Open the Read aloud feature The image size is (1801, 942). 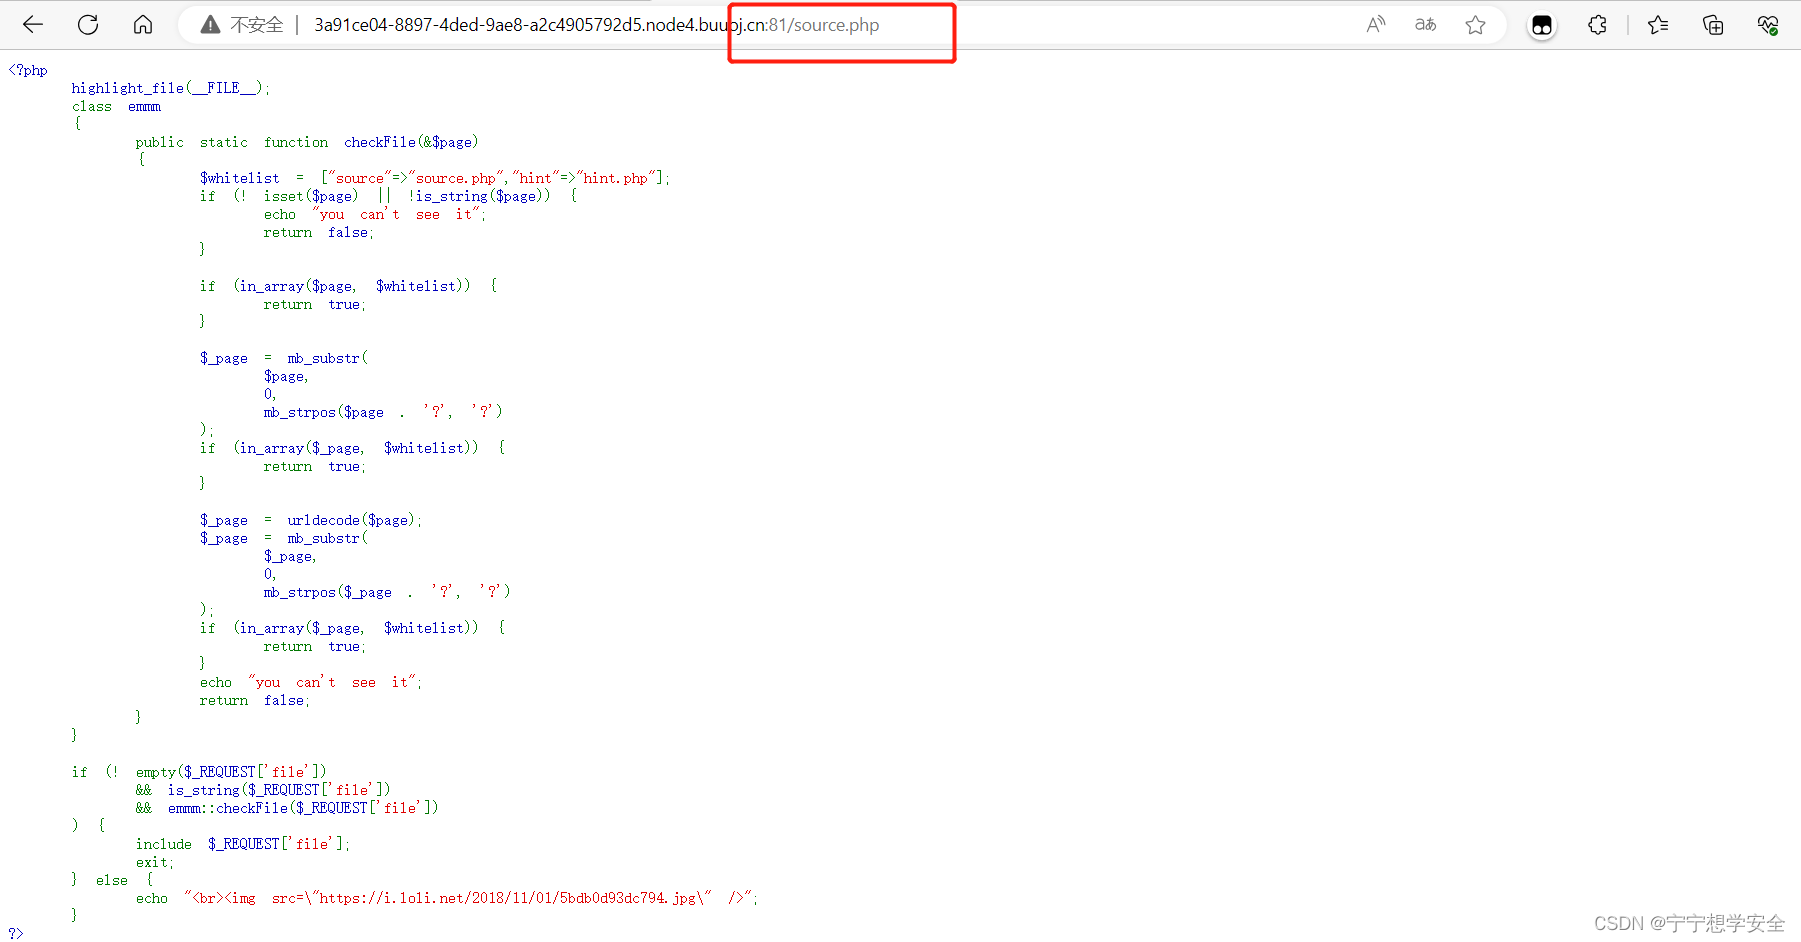tap(1376, 25)
